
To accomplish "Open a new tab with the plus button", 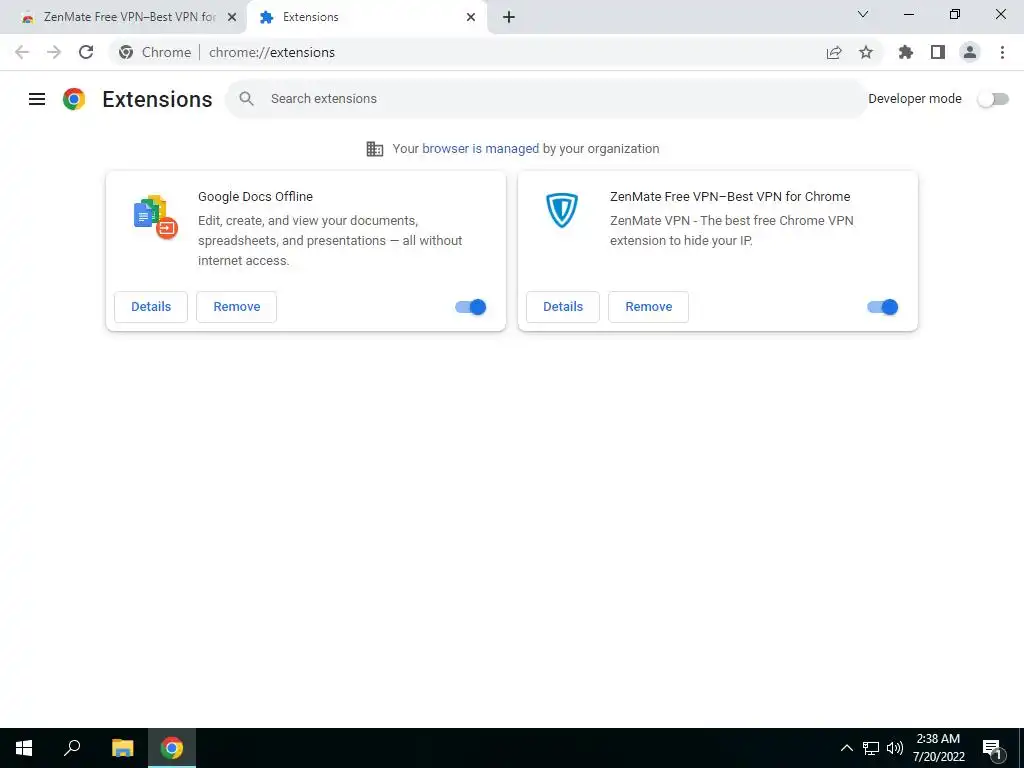I will [509, 17].
